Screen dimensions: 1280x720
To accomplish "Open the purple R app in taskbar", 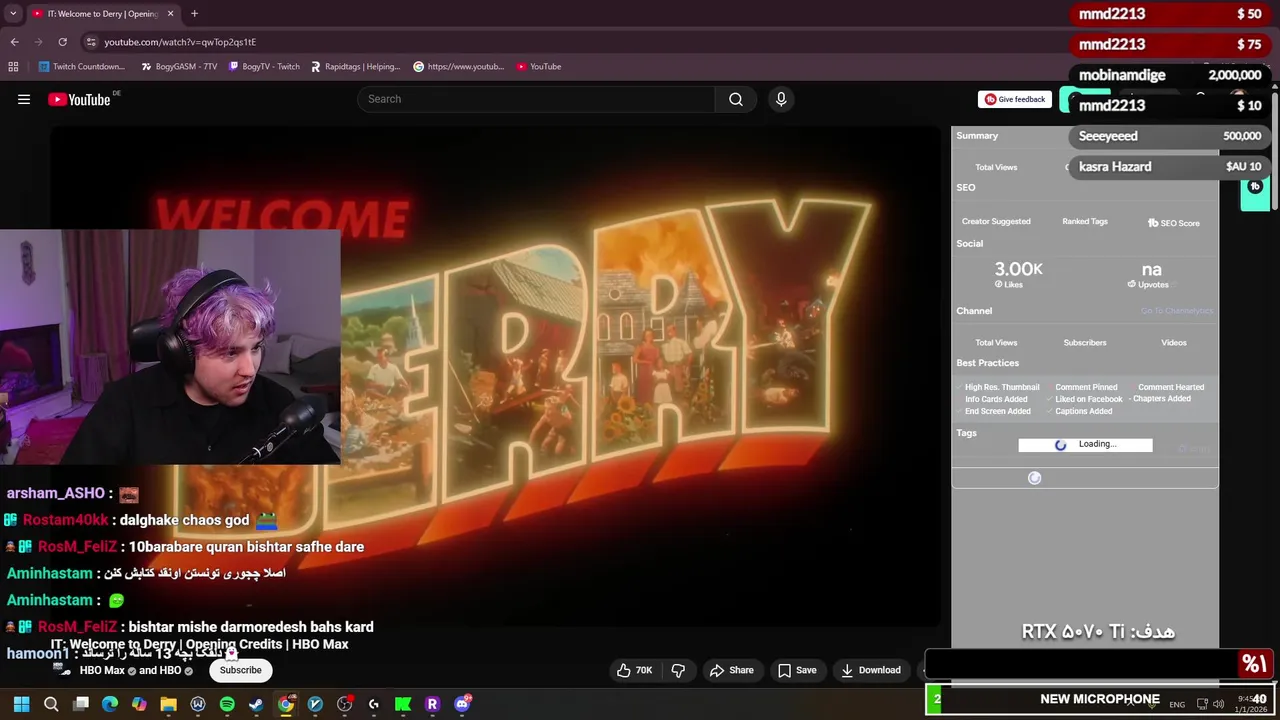I will click(432, 704).
